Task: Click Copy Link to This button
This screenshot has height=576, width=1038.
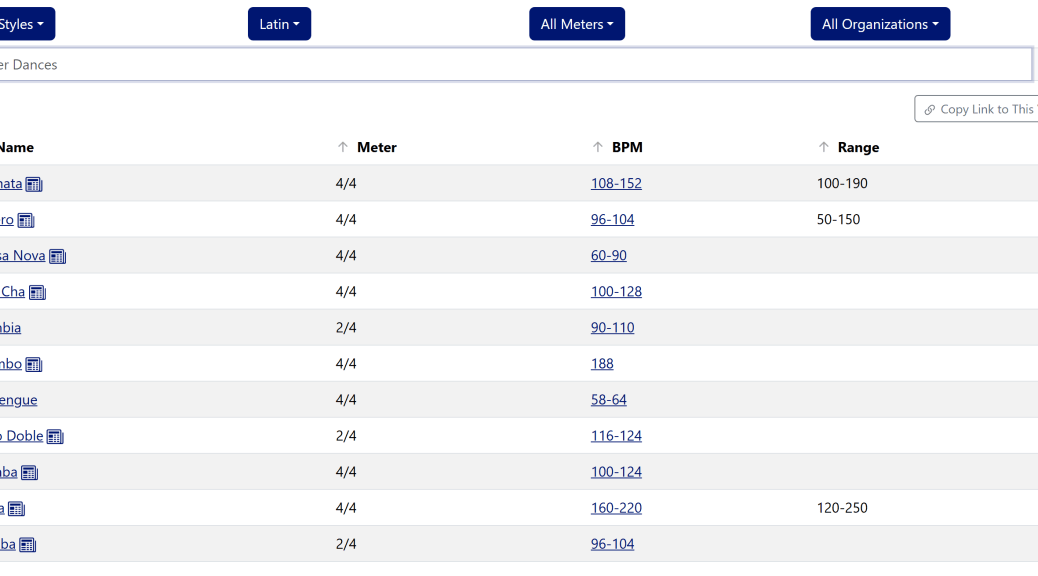Action: pyautogui.click(x=976, y=109)
